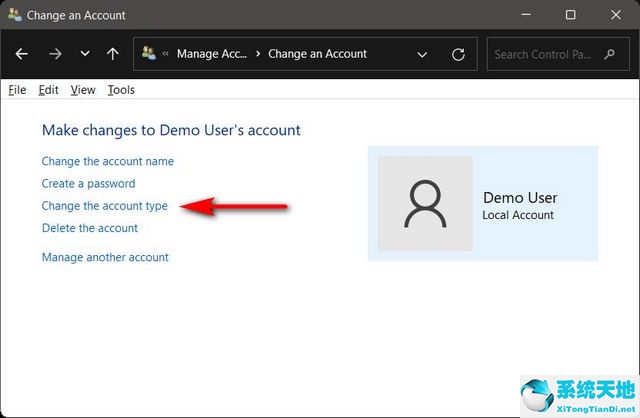The width and height of the screenshot is (640, 418).
Task: Click the Make changes to Demo User's account heading
Action: coord(171,130)
